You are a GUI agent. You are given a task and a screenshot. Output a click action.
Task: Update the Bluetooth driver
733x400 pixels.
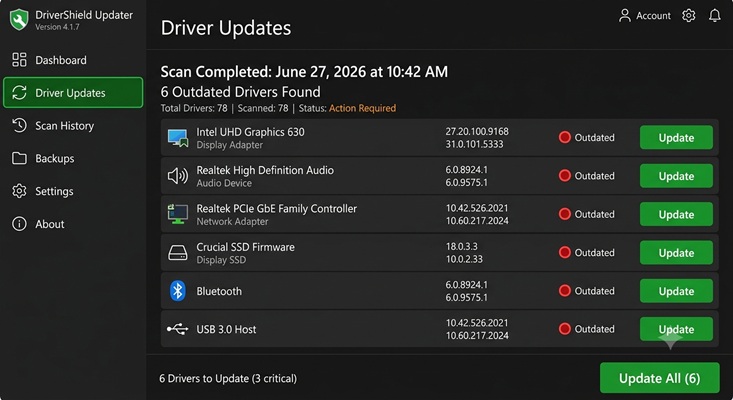click(676, 291)
